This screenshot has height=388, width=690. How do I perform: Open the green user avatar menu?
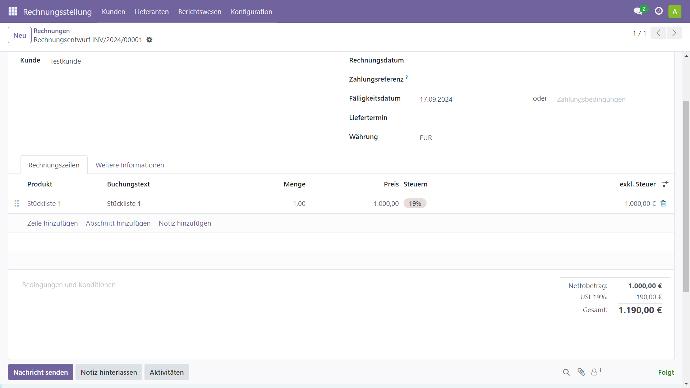click(x=675, y=11)
